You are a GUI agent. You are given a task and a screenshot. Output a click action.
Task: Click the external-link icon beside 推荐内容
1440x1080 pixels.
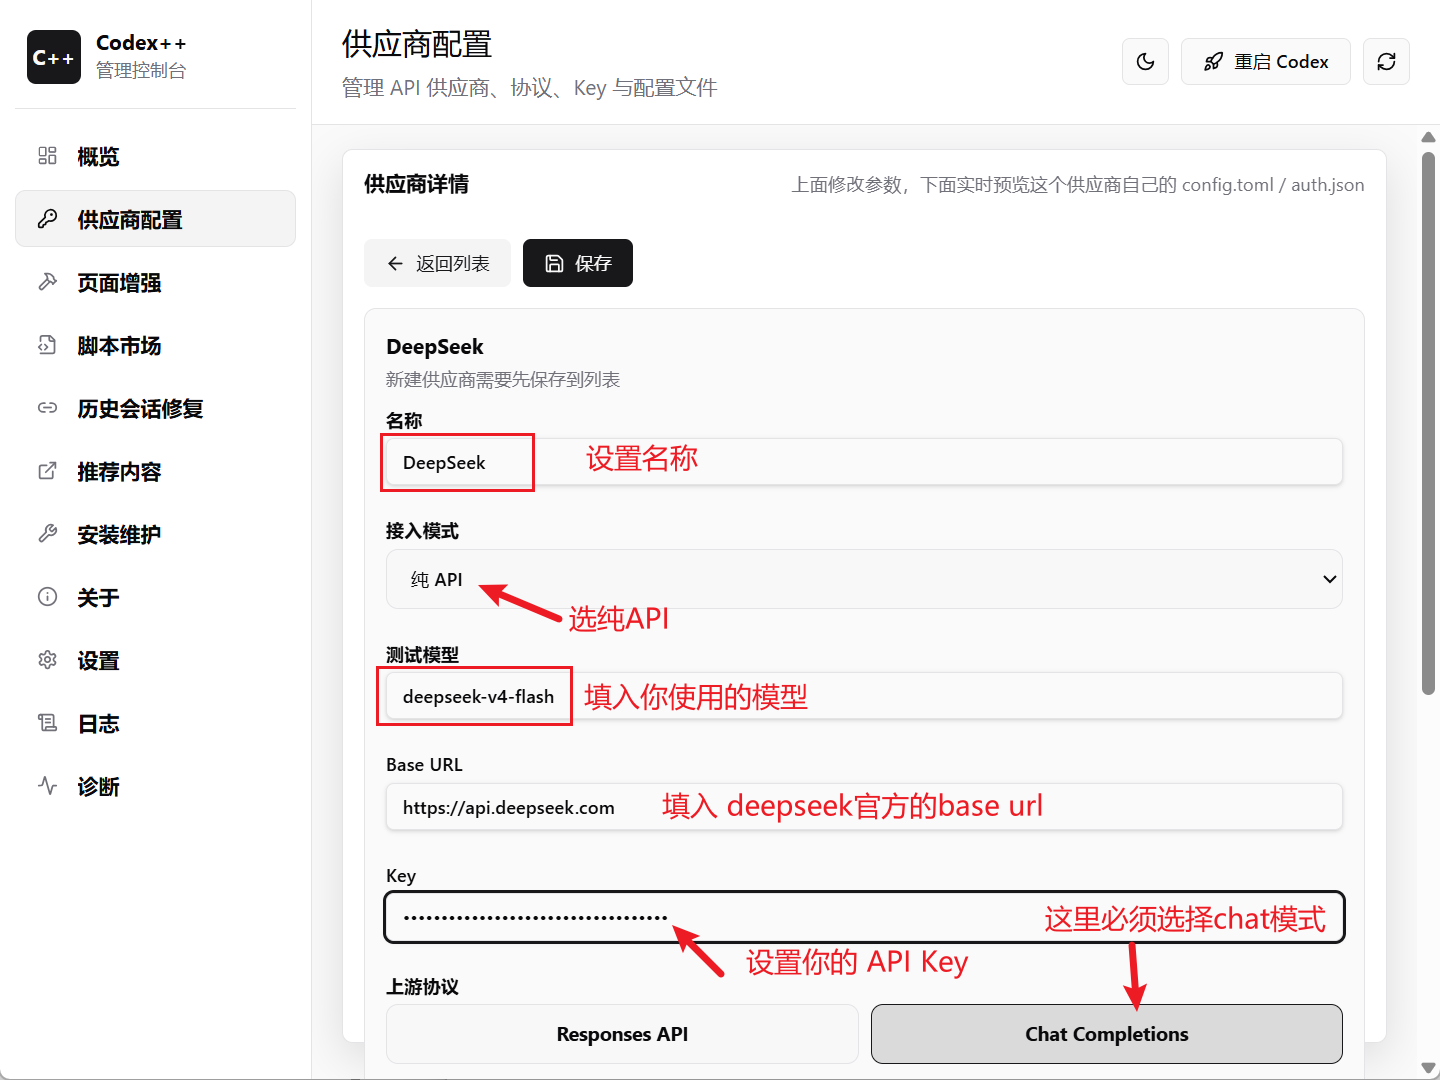47,471
